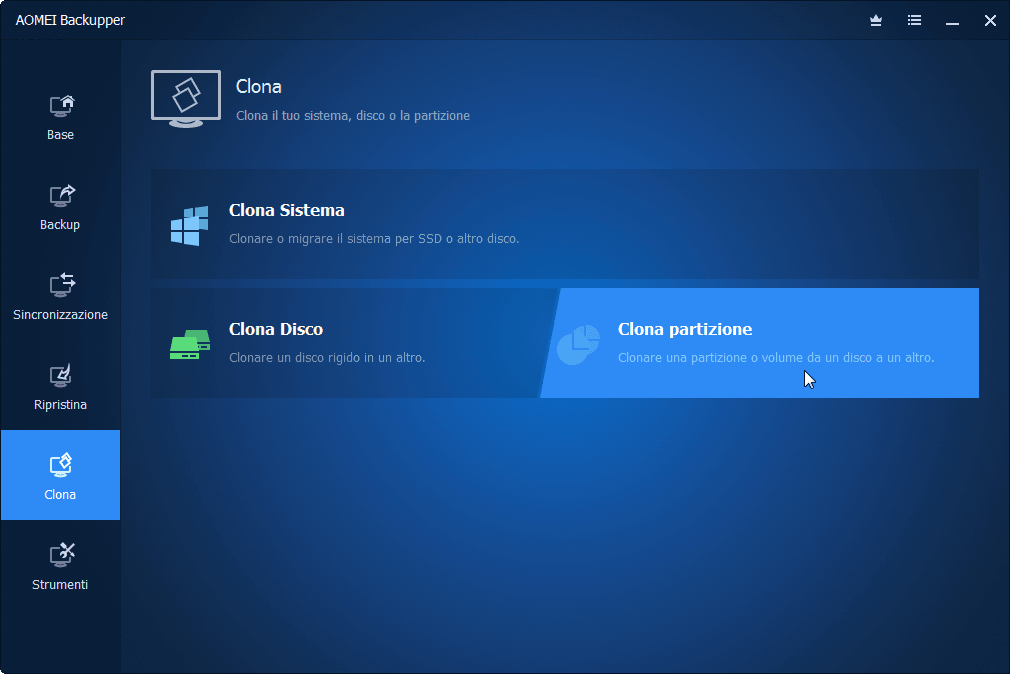Click text 'Clonare un disco rigido in un altro.'
Image resolution: width=1010 pixels, height=674 pixels.
[327, 358]
